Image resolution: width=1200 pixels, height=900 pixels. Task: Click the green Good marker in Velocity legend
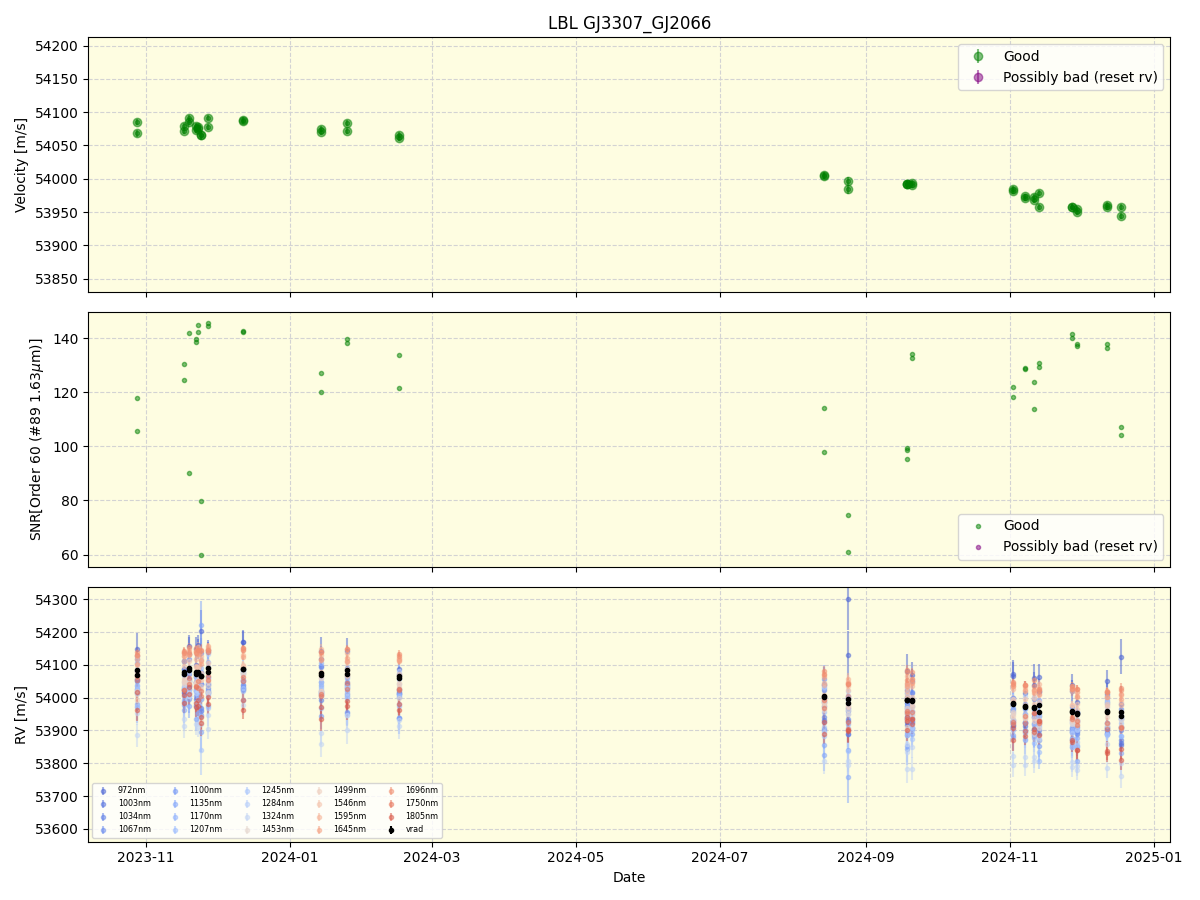pyautogui.click(x=978, y=57)
